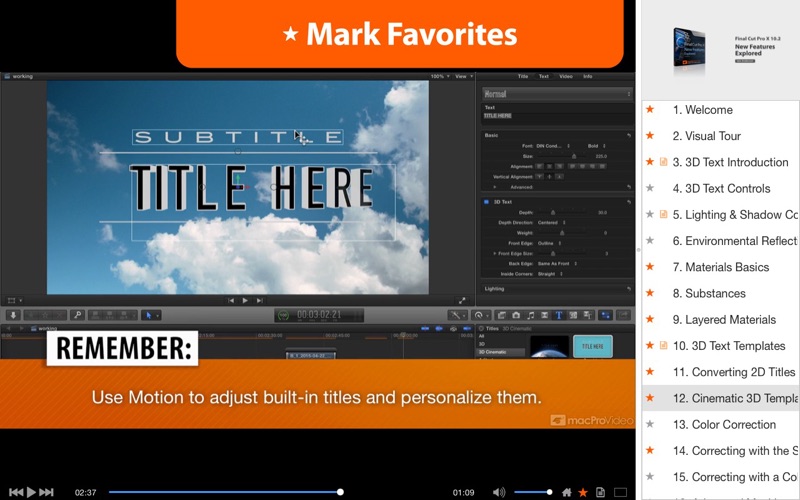
Task: Toggle favorite star for 4. 3D Text Controls
Action: (650, 188)
